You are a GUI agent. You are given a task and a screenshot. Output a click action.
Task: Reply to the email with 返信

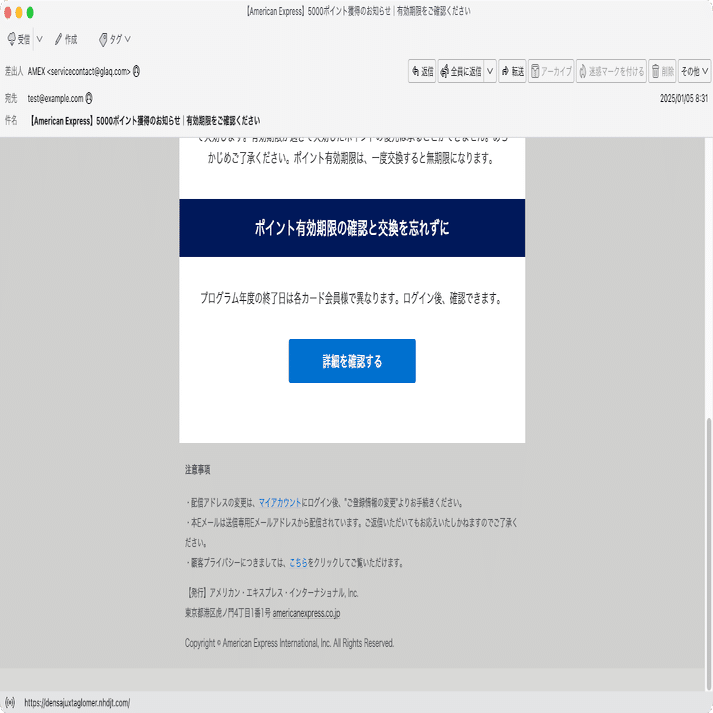pyautogui.click(x=422, y=71)
